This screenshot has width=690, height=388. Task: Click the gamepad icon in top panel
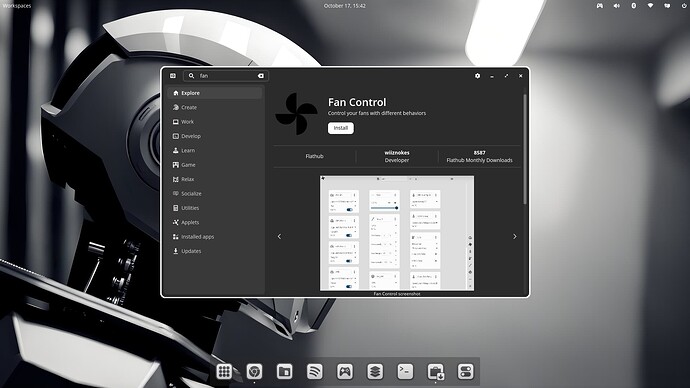point(600,6)
